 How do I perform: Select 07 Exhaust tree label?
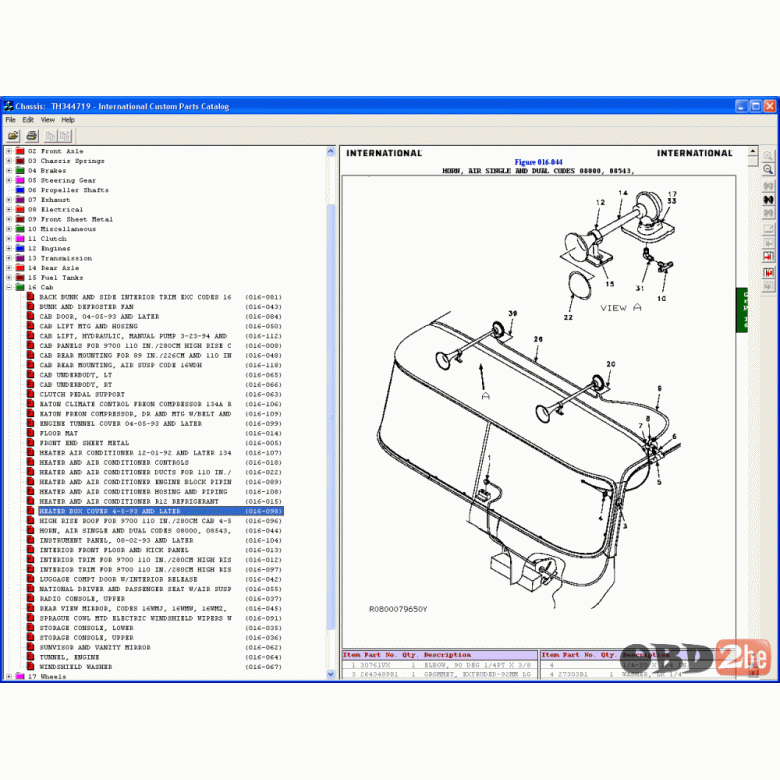point(49,199)
